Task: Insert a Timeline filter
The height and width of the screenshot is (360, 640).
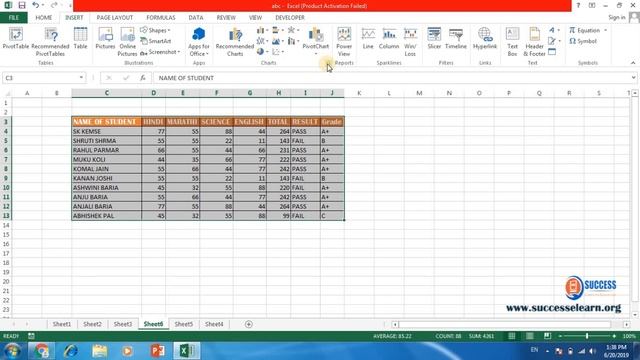Action: click(456, 38)
